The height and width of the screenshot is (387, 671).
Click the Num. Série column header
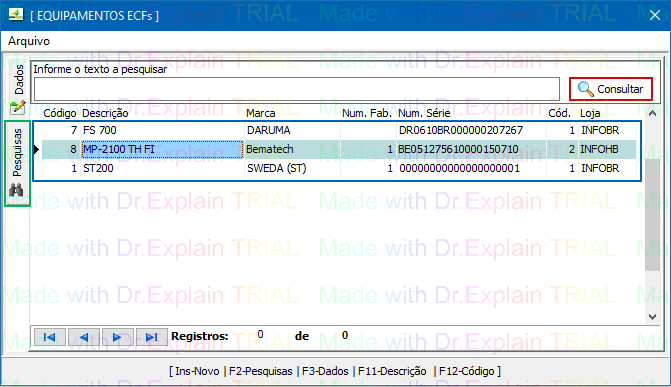pos(424,113)
